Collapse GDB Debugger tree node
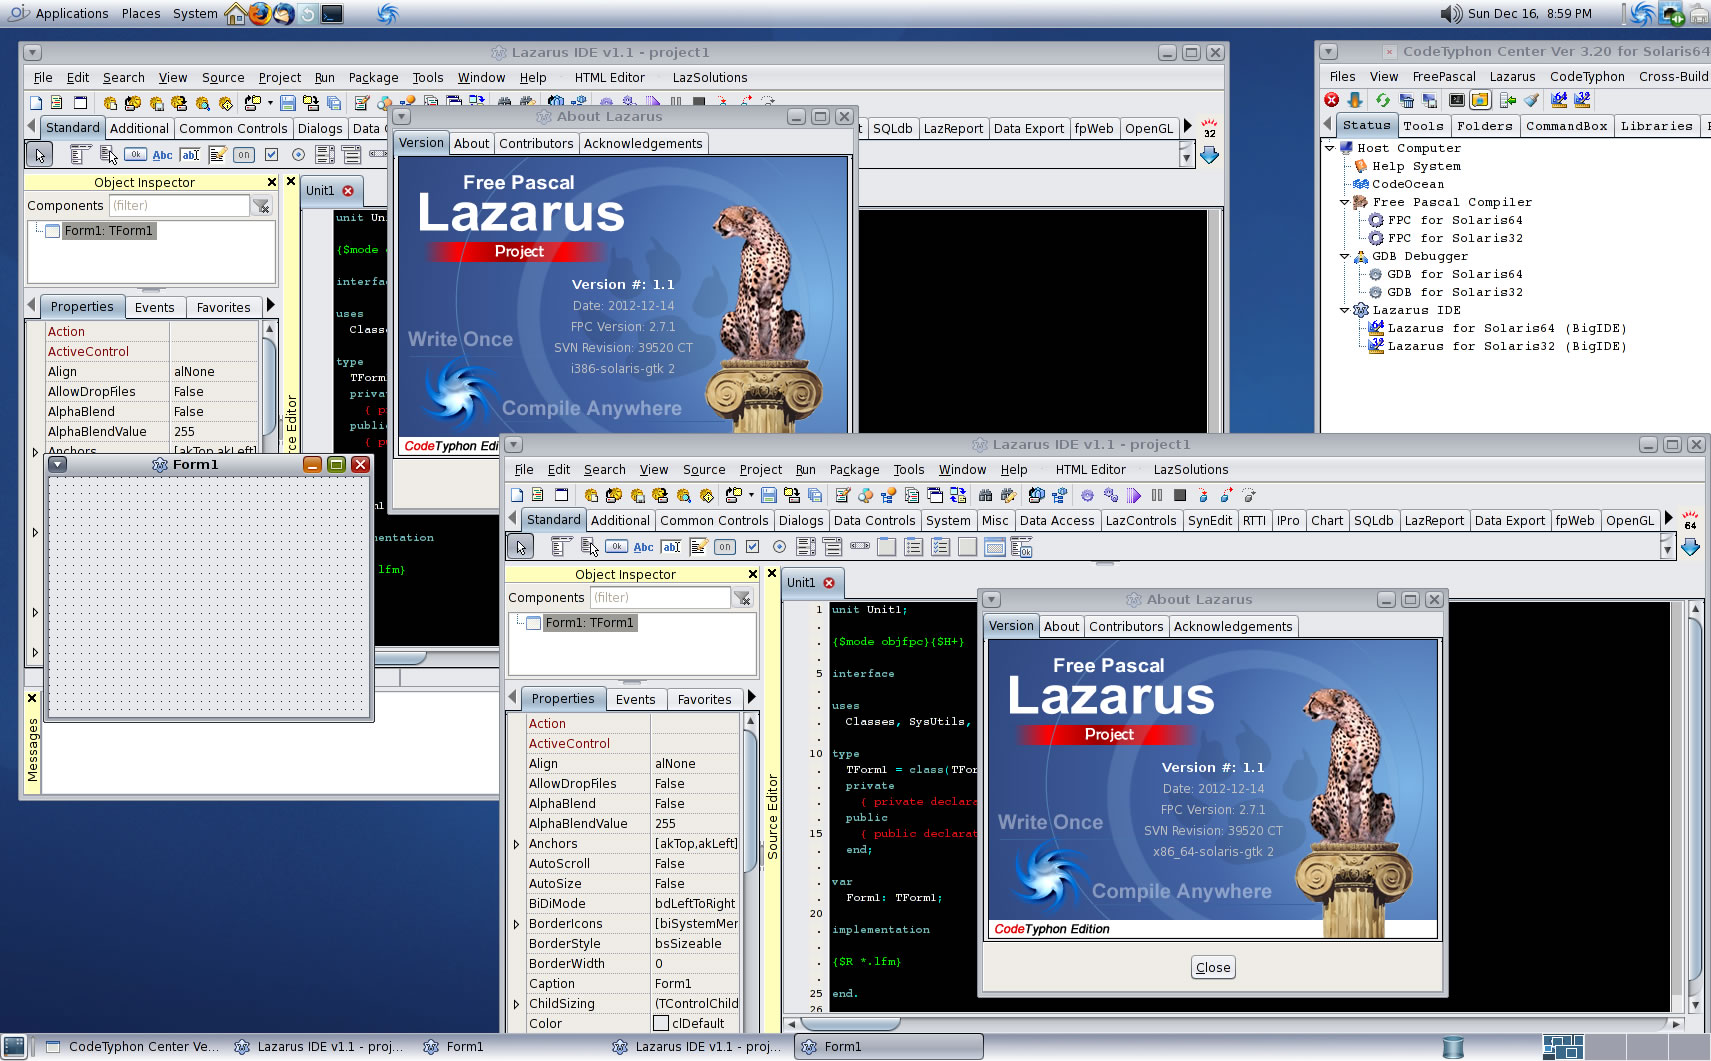Screen dimensions: 1711x1061 click(1345, 256)
